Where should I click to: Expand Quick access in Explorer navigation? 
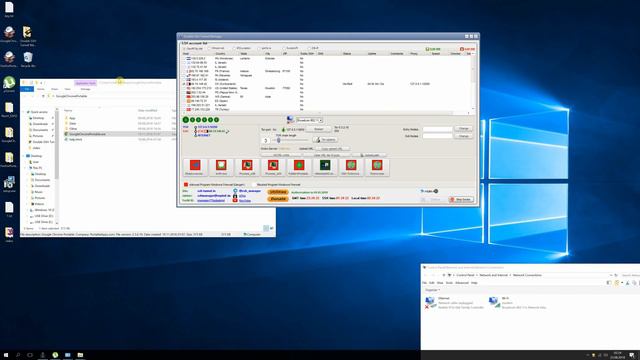click(x=24, y=112)
